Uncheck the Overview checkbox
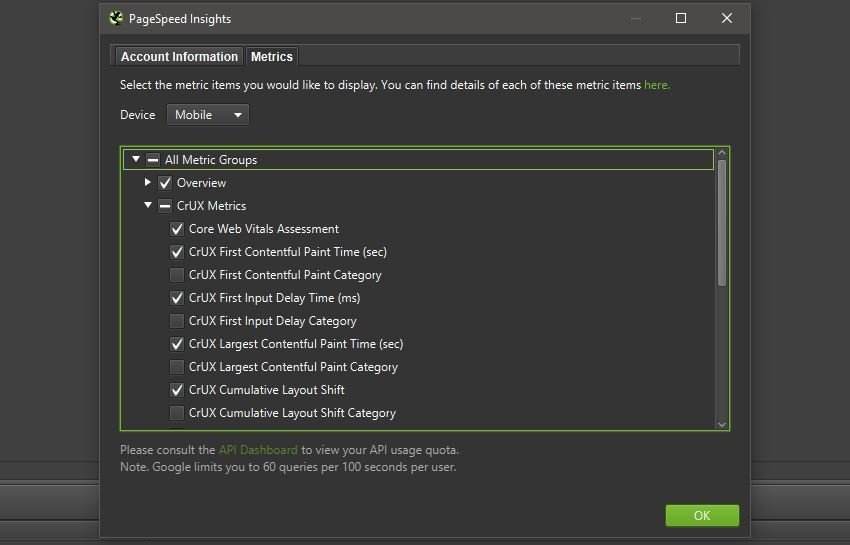This screenshot has height=545, width=850. click(165, 183)
